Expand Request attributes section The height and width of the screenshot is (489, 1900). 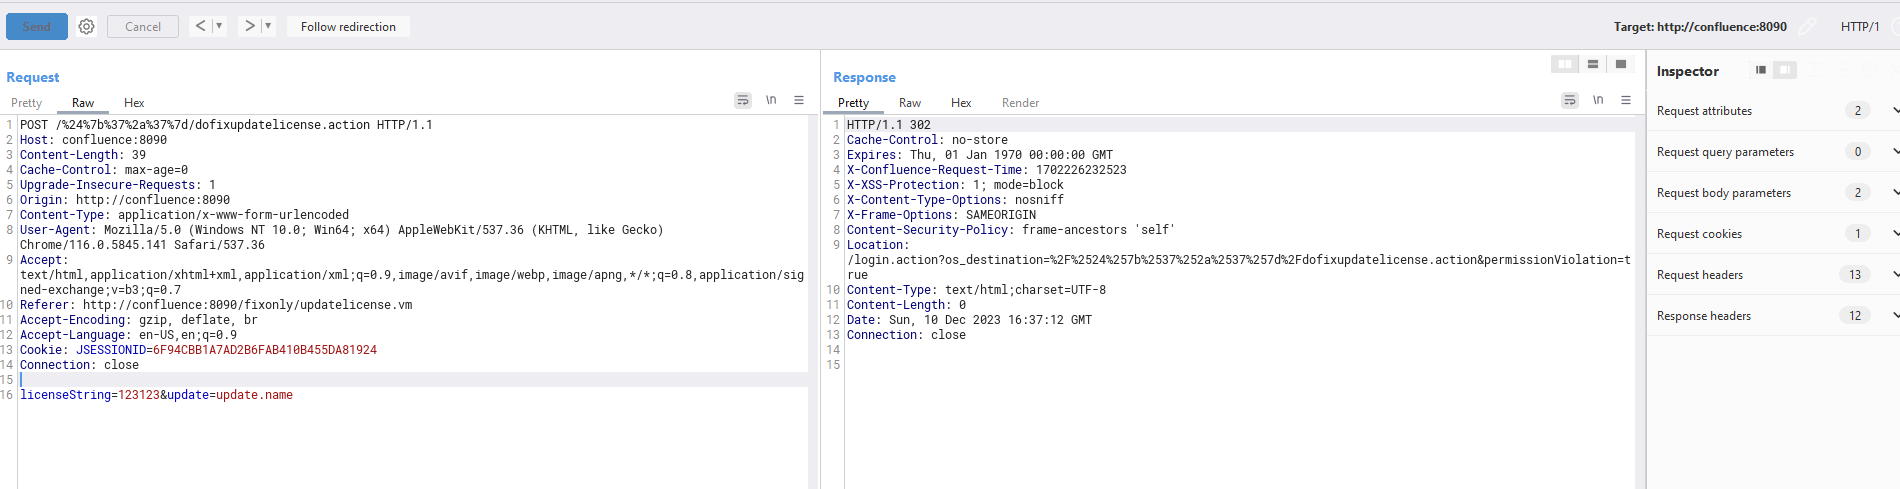point(1775,111)
